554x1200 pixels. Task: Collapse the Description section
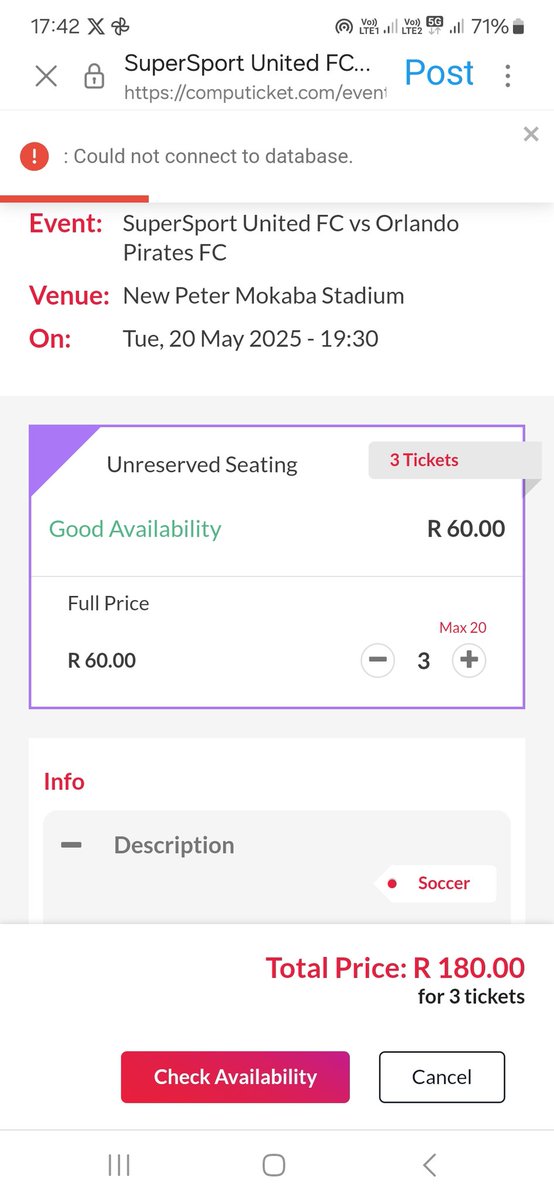pos(71,845)
